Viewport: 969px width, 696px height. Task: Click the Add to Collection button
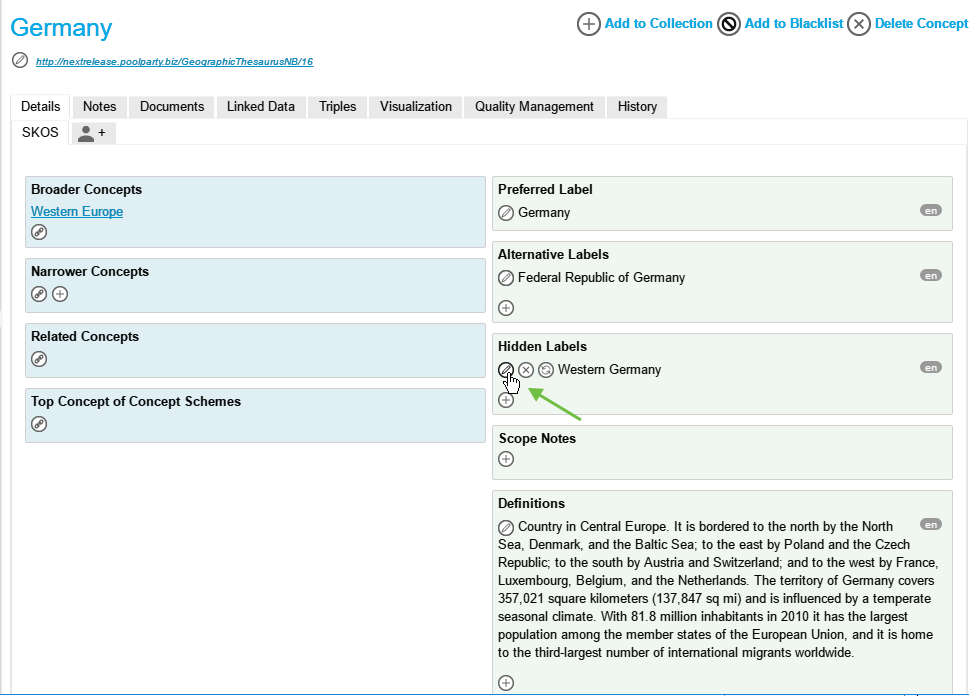click(645, 24)
